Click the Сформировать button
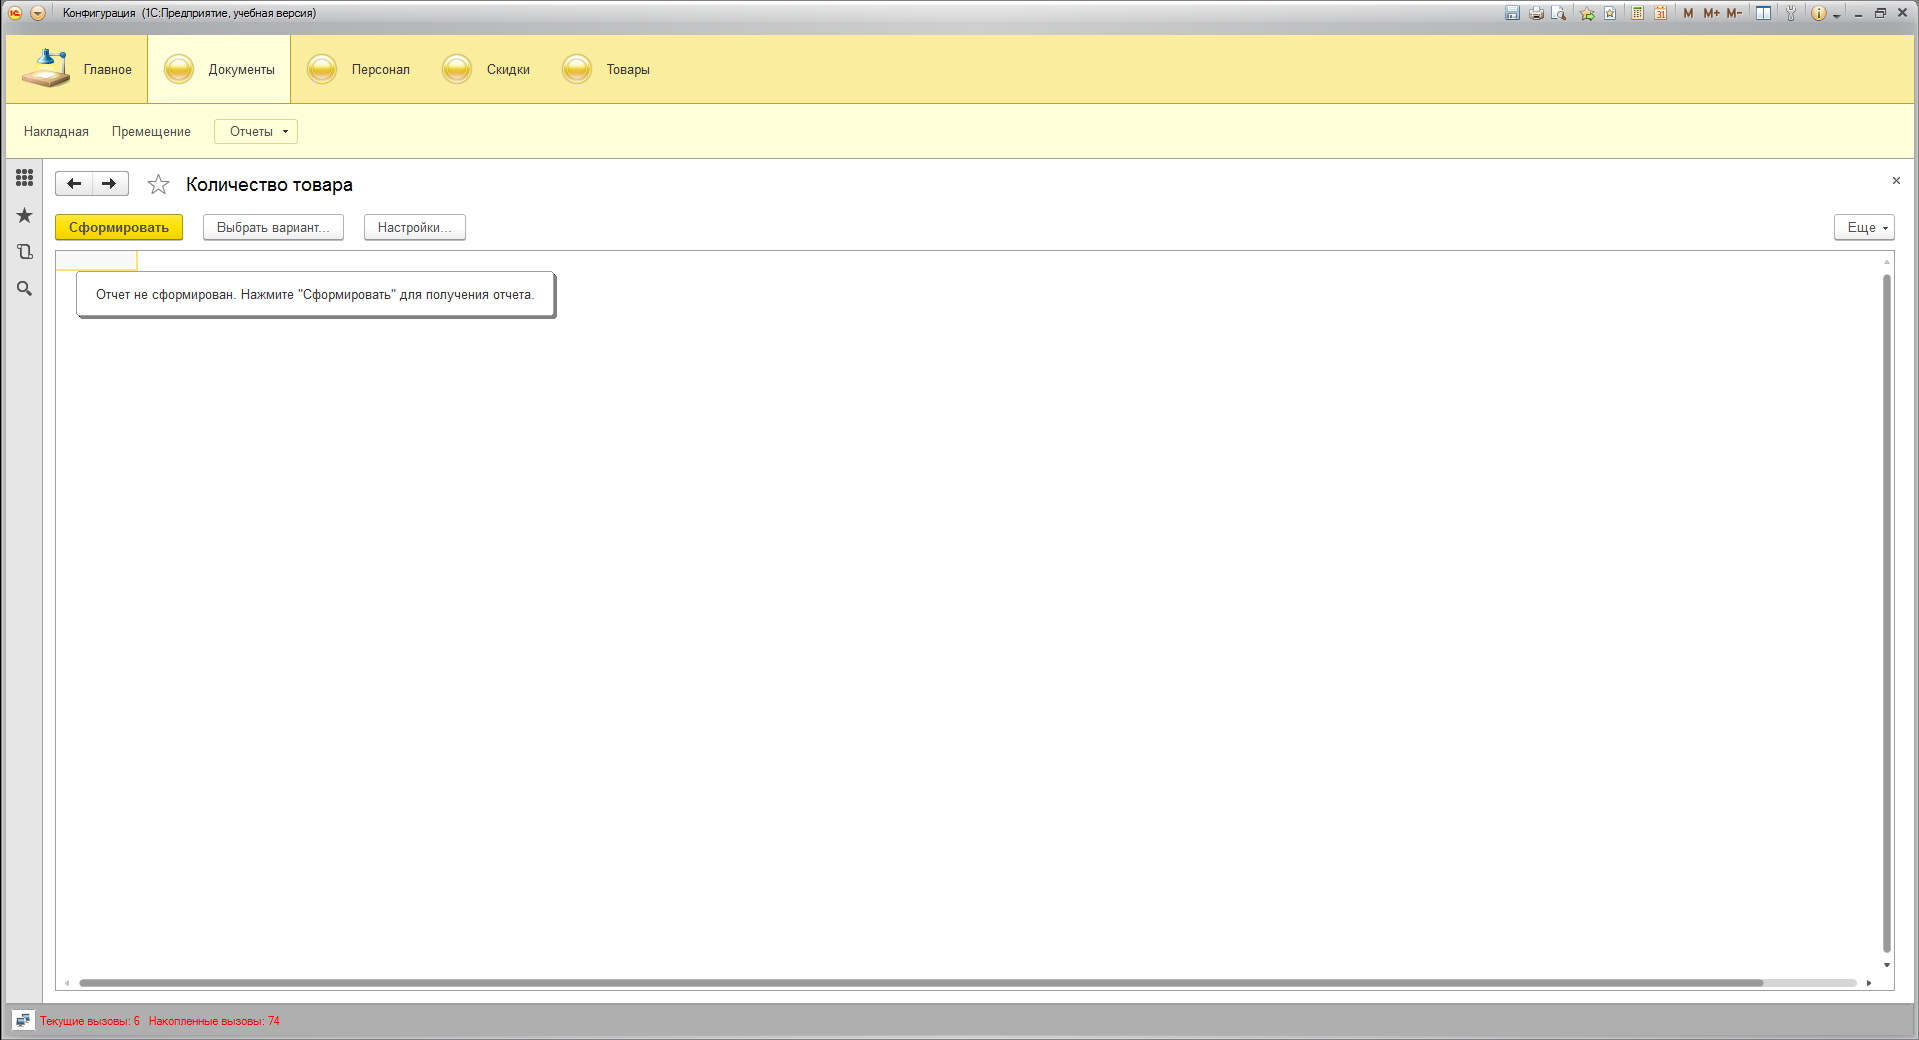1919x1040 pixels. point(119,228)
